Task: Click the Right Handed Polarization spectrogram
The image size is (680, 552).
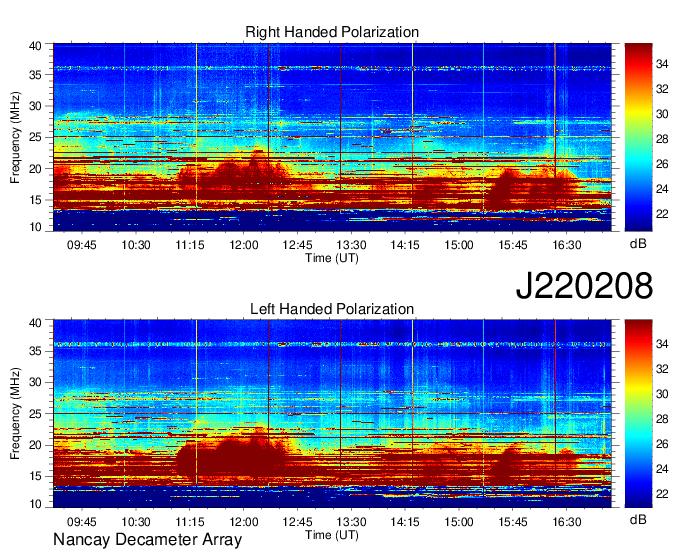Action: click(332, 137)
